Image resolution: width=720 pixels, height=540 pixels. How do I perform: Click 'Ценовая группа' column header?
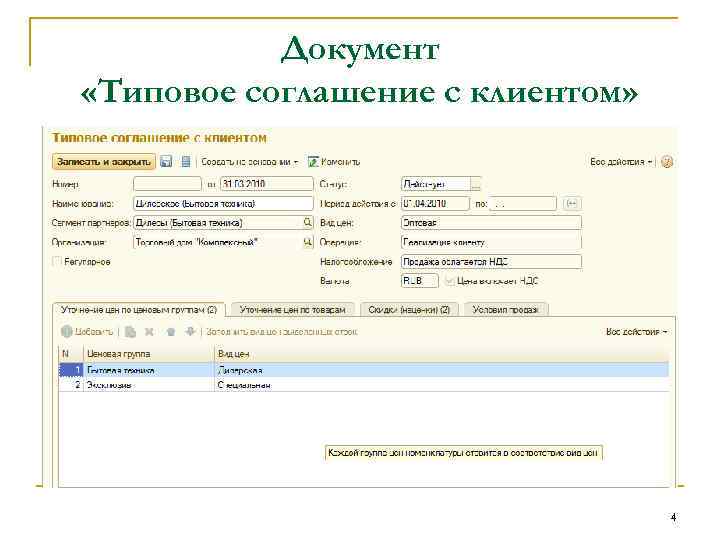[x=149, y=354]
